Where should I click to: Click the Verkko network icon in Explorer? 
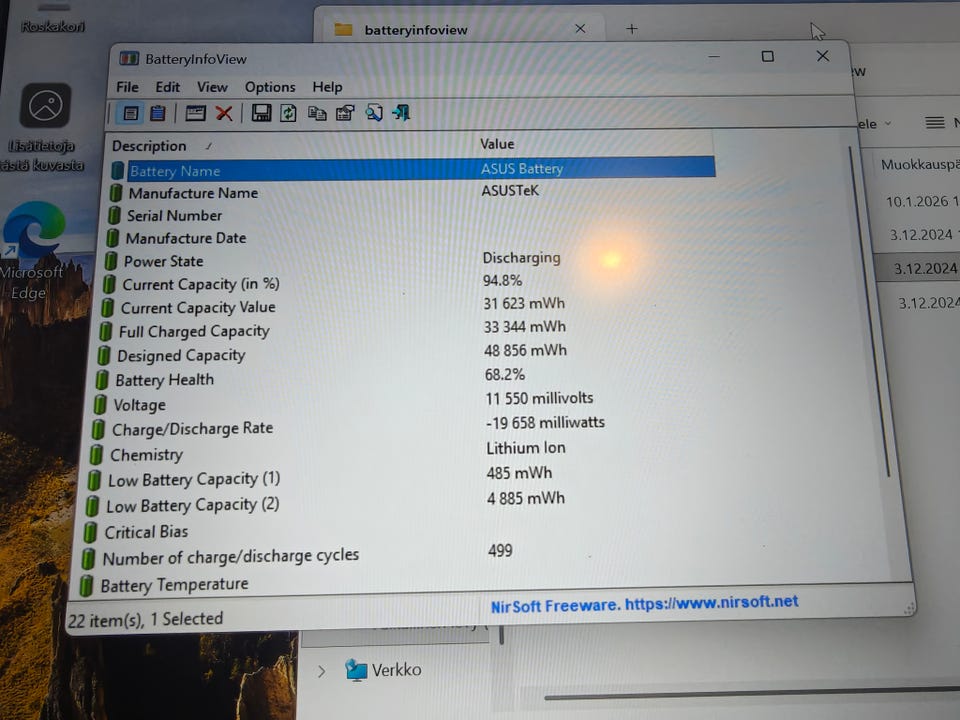[356, 670]
